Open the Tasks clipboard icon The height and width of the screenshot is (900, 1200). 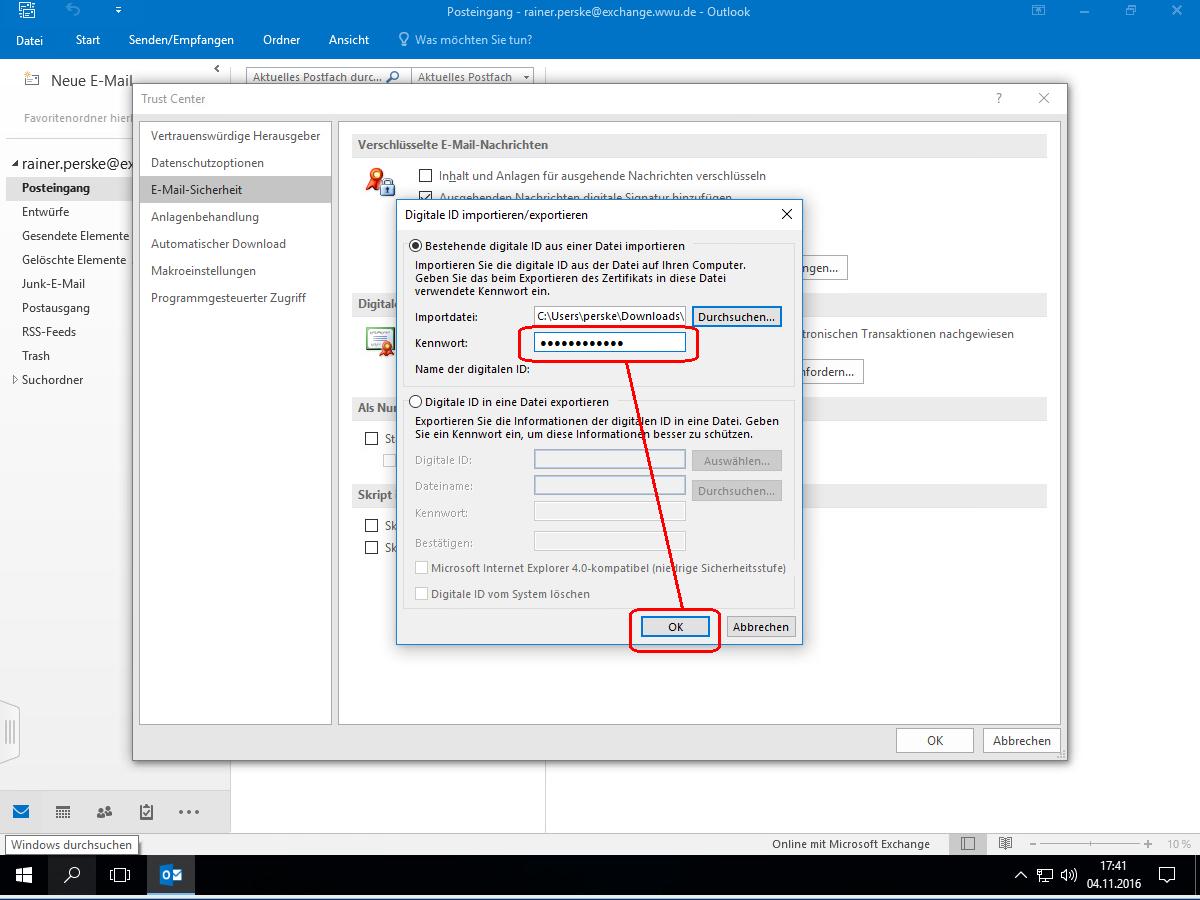[x=146, y=812]
